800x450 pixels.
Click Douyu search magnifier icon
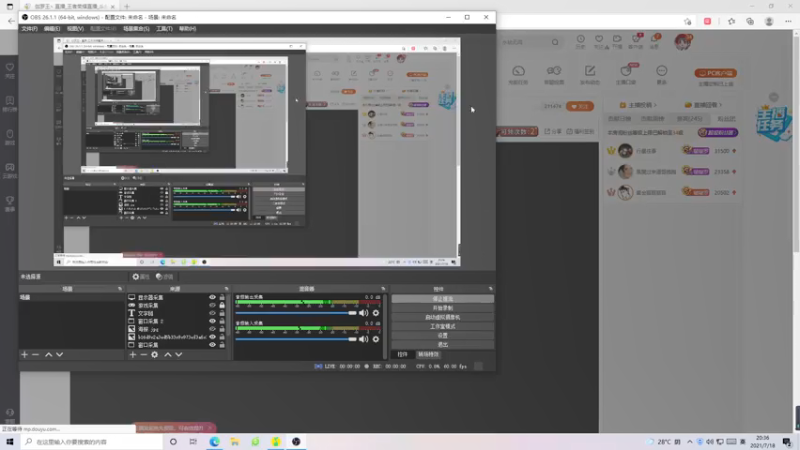click(x=555, y=42)
